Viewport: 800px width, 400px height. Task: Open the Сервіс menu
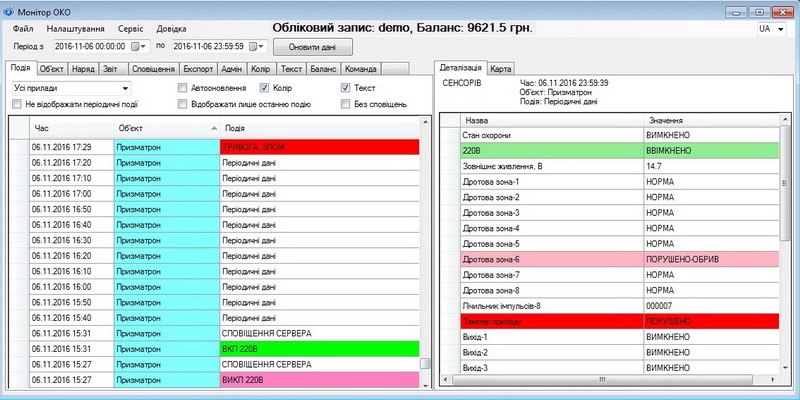[x=131, y=29]
